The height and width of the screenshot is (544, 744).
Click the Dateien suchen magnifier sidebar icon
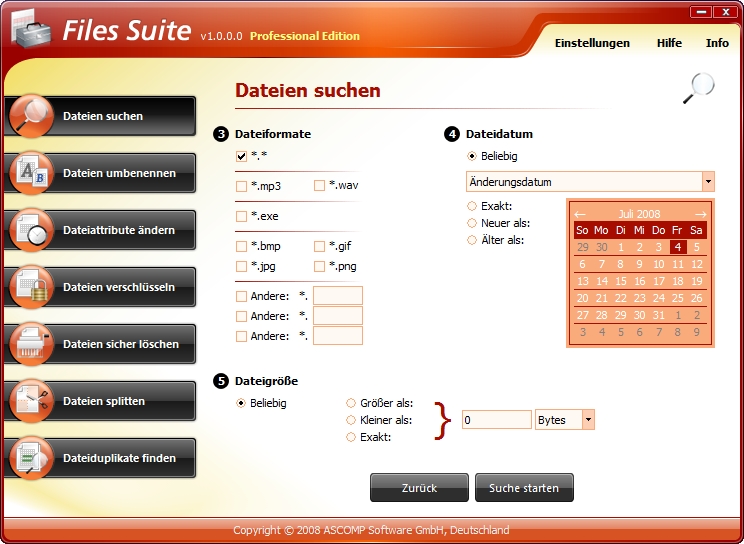[x=30, y=116]
